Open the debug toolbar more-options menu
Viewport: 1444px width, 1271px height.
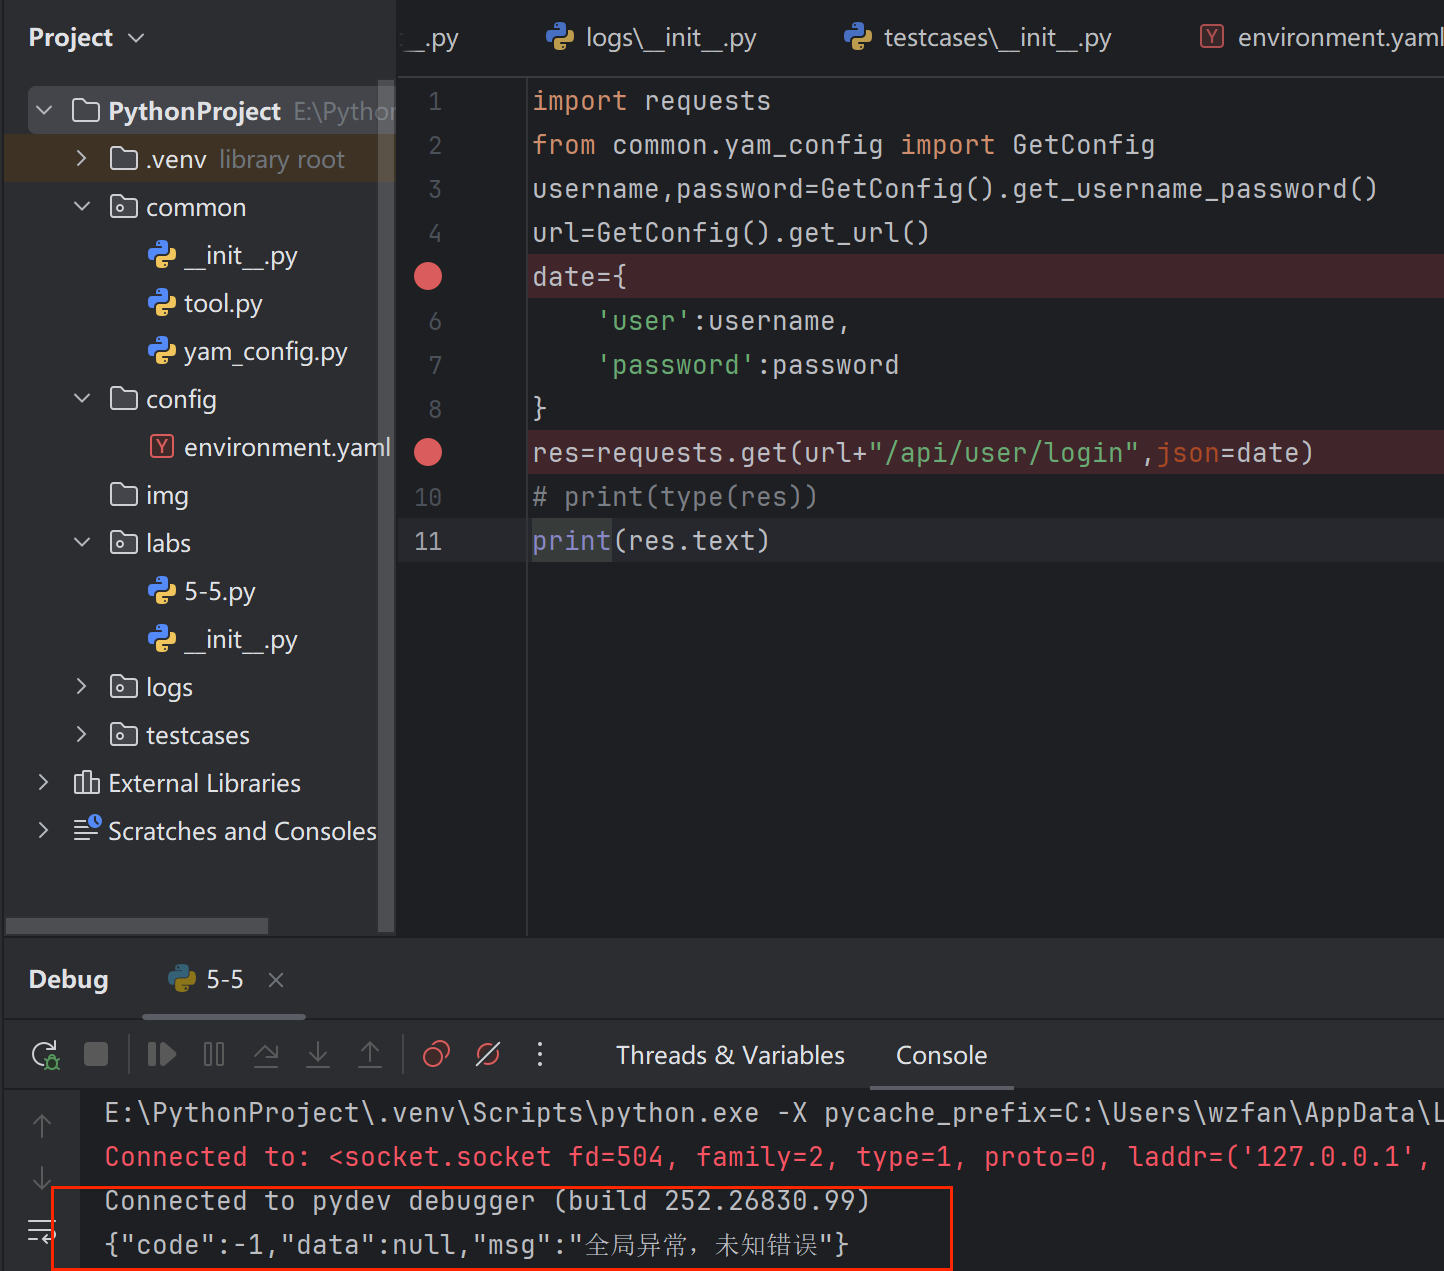click(x=540, y=1055)
